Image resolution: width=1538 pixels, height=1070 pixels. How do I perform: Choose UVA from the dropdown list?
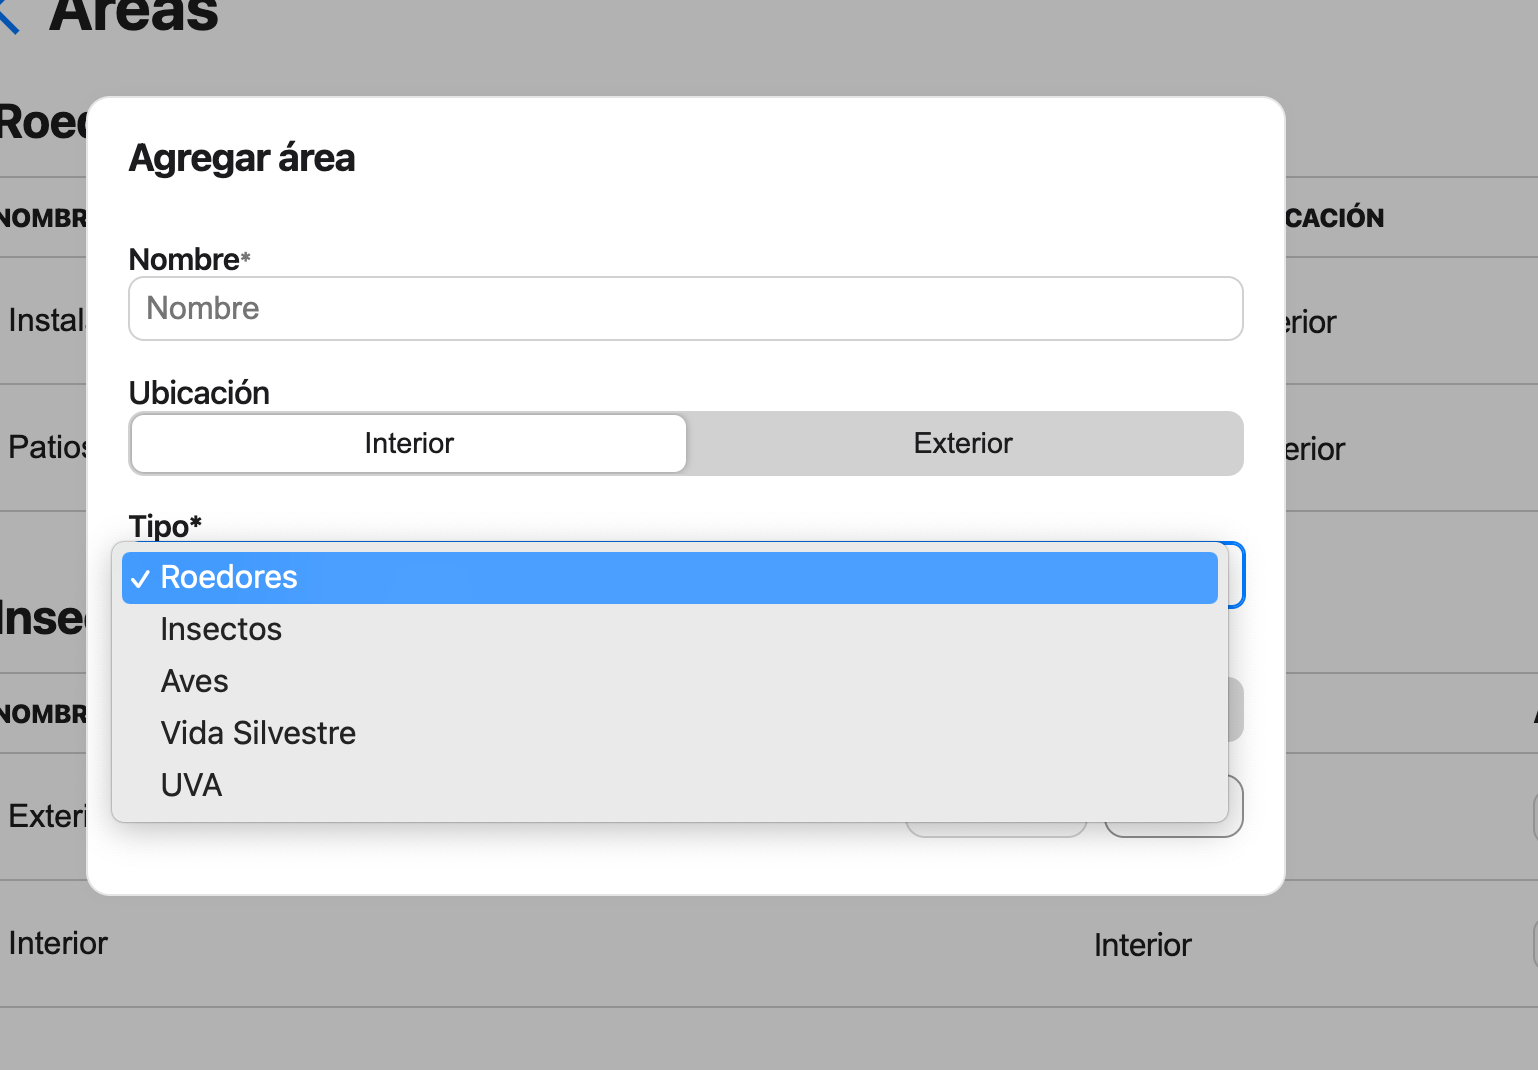191,785
